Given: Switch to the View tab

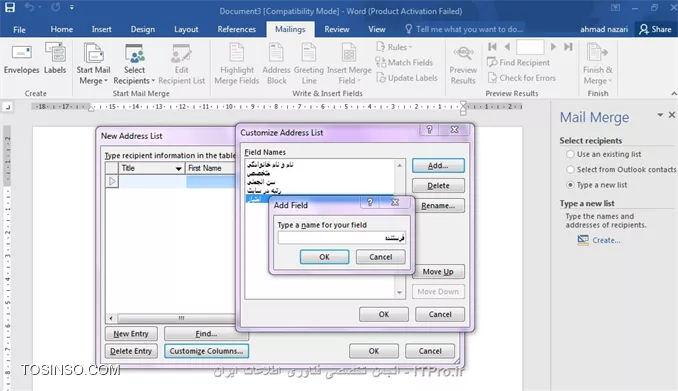Looking at the screenshot, I should point(377,29).
